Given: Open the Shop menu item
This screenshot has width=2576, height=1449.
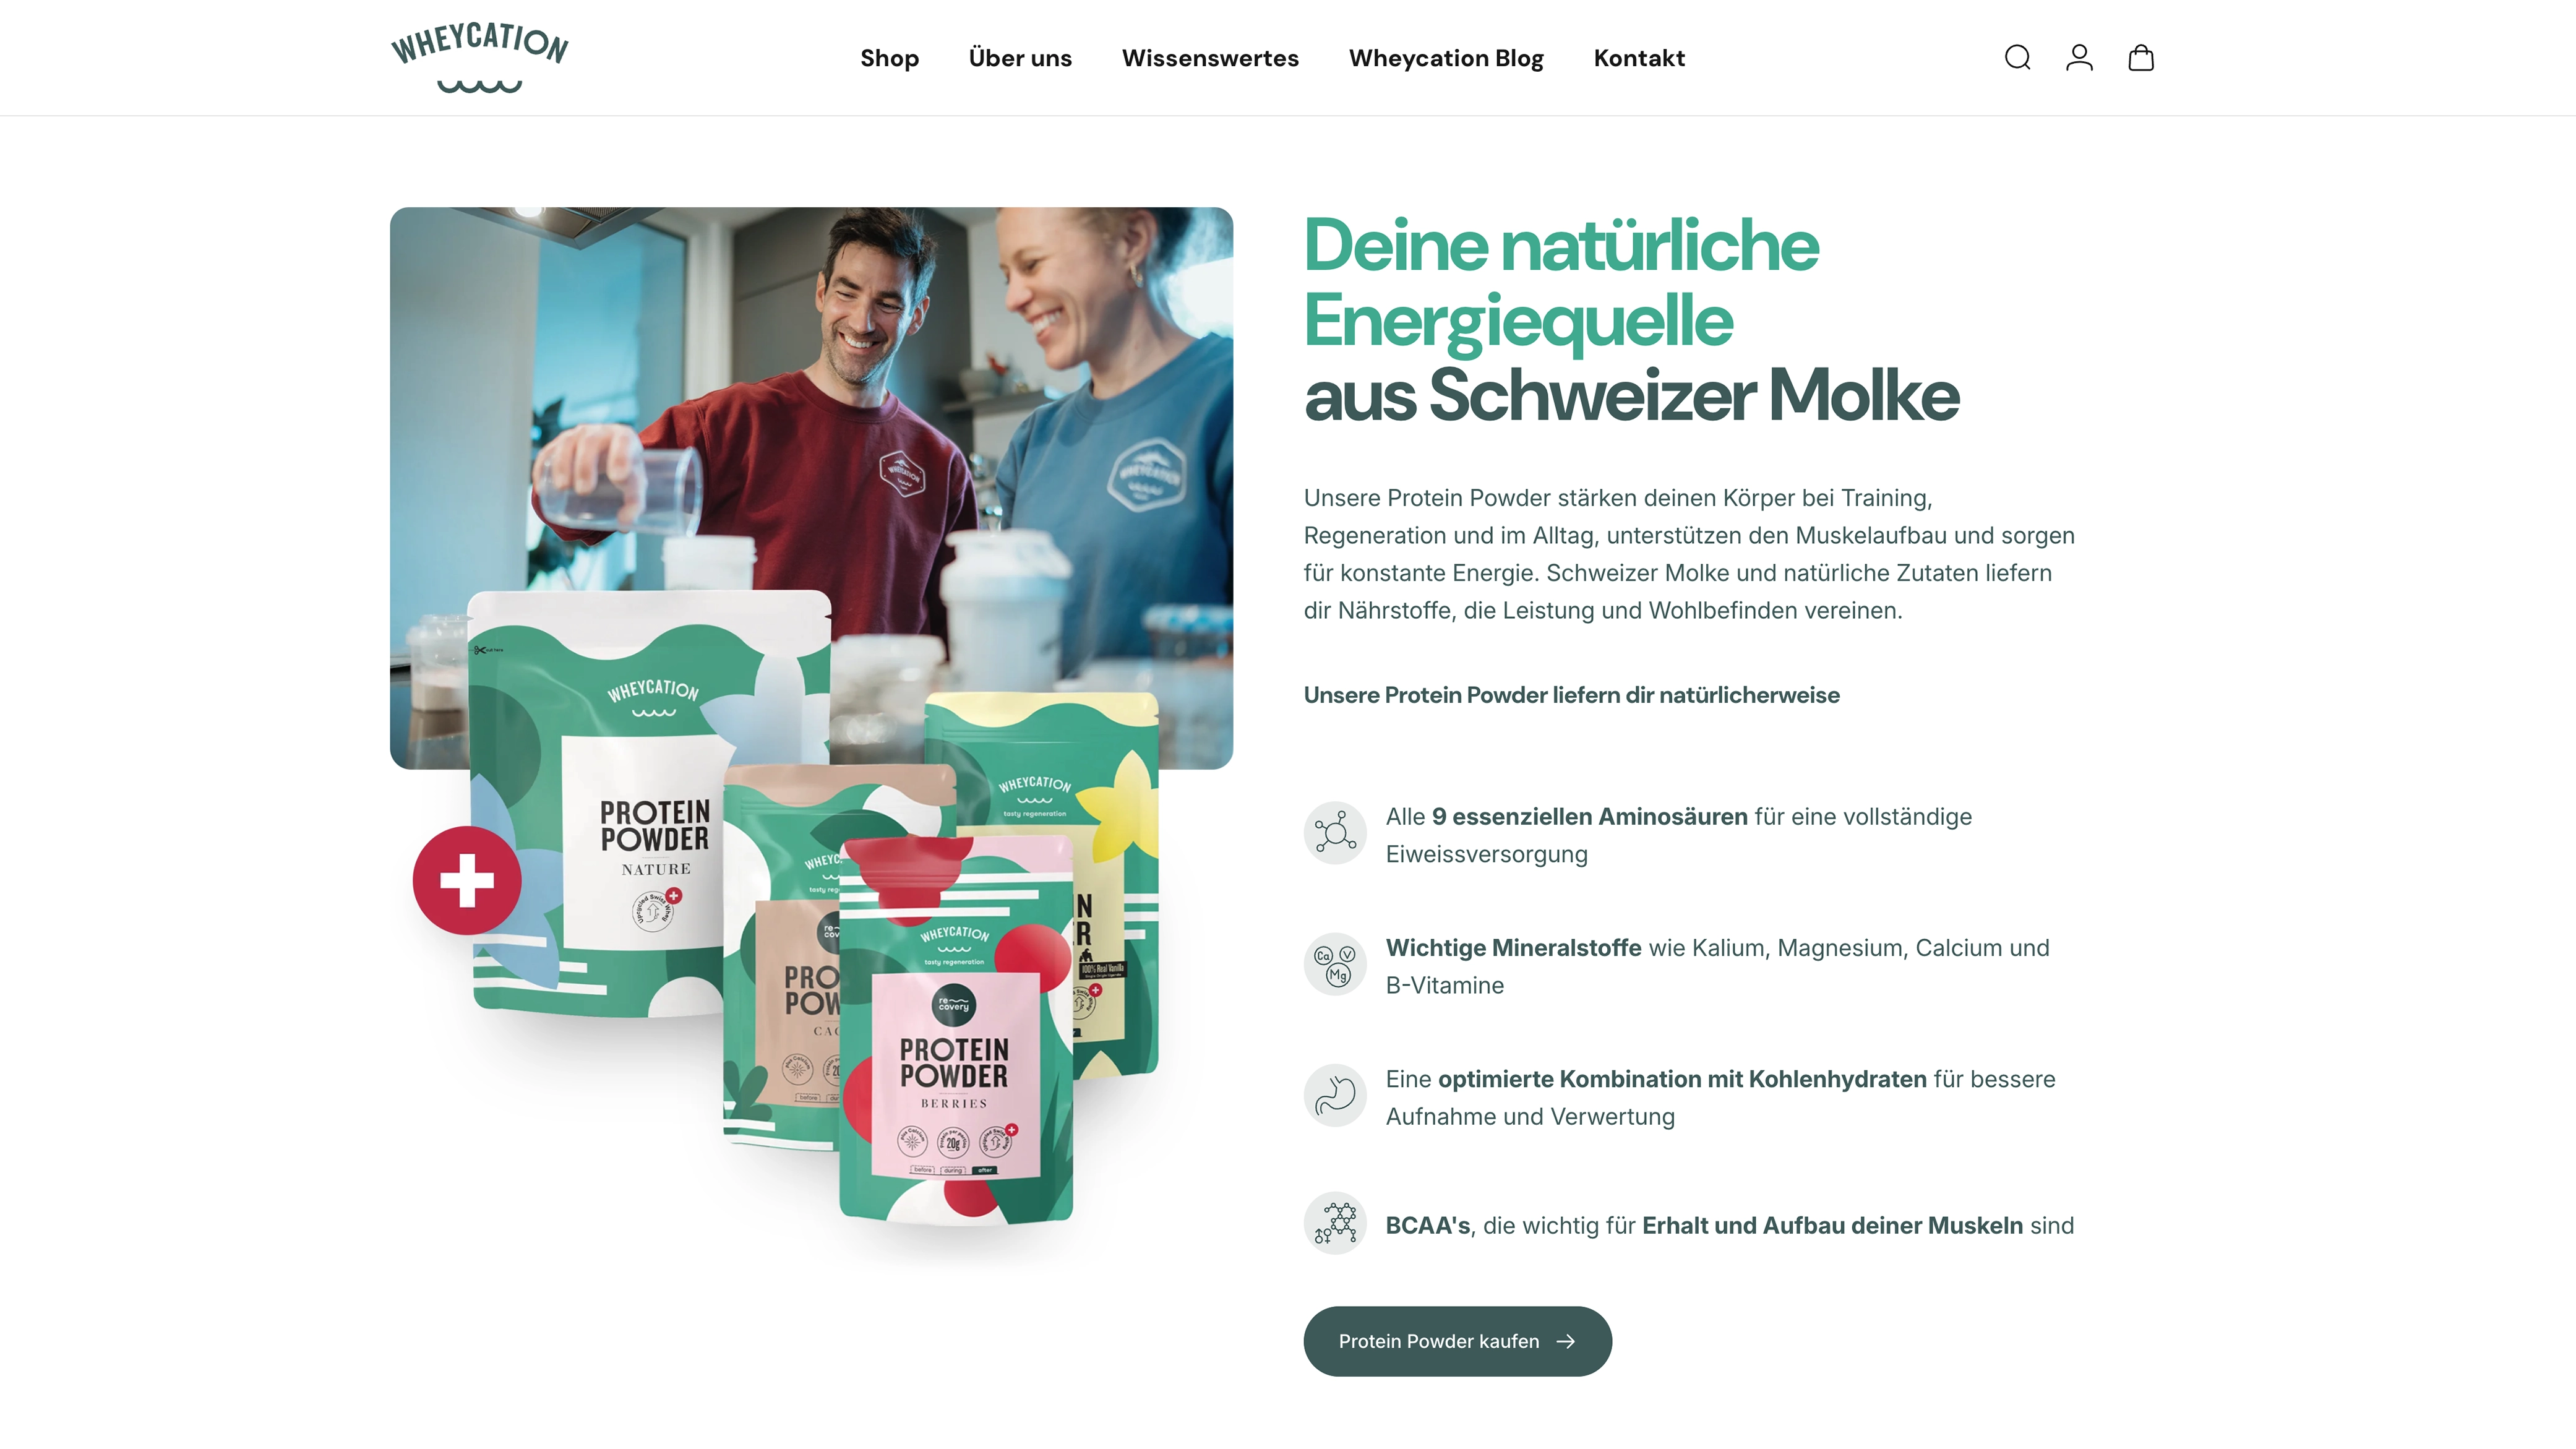Looking at the screenshot, I should 889,58.
